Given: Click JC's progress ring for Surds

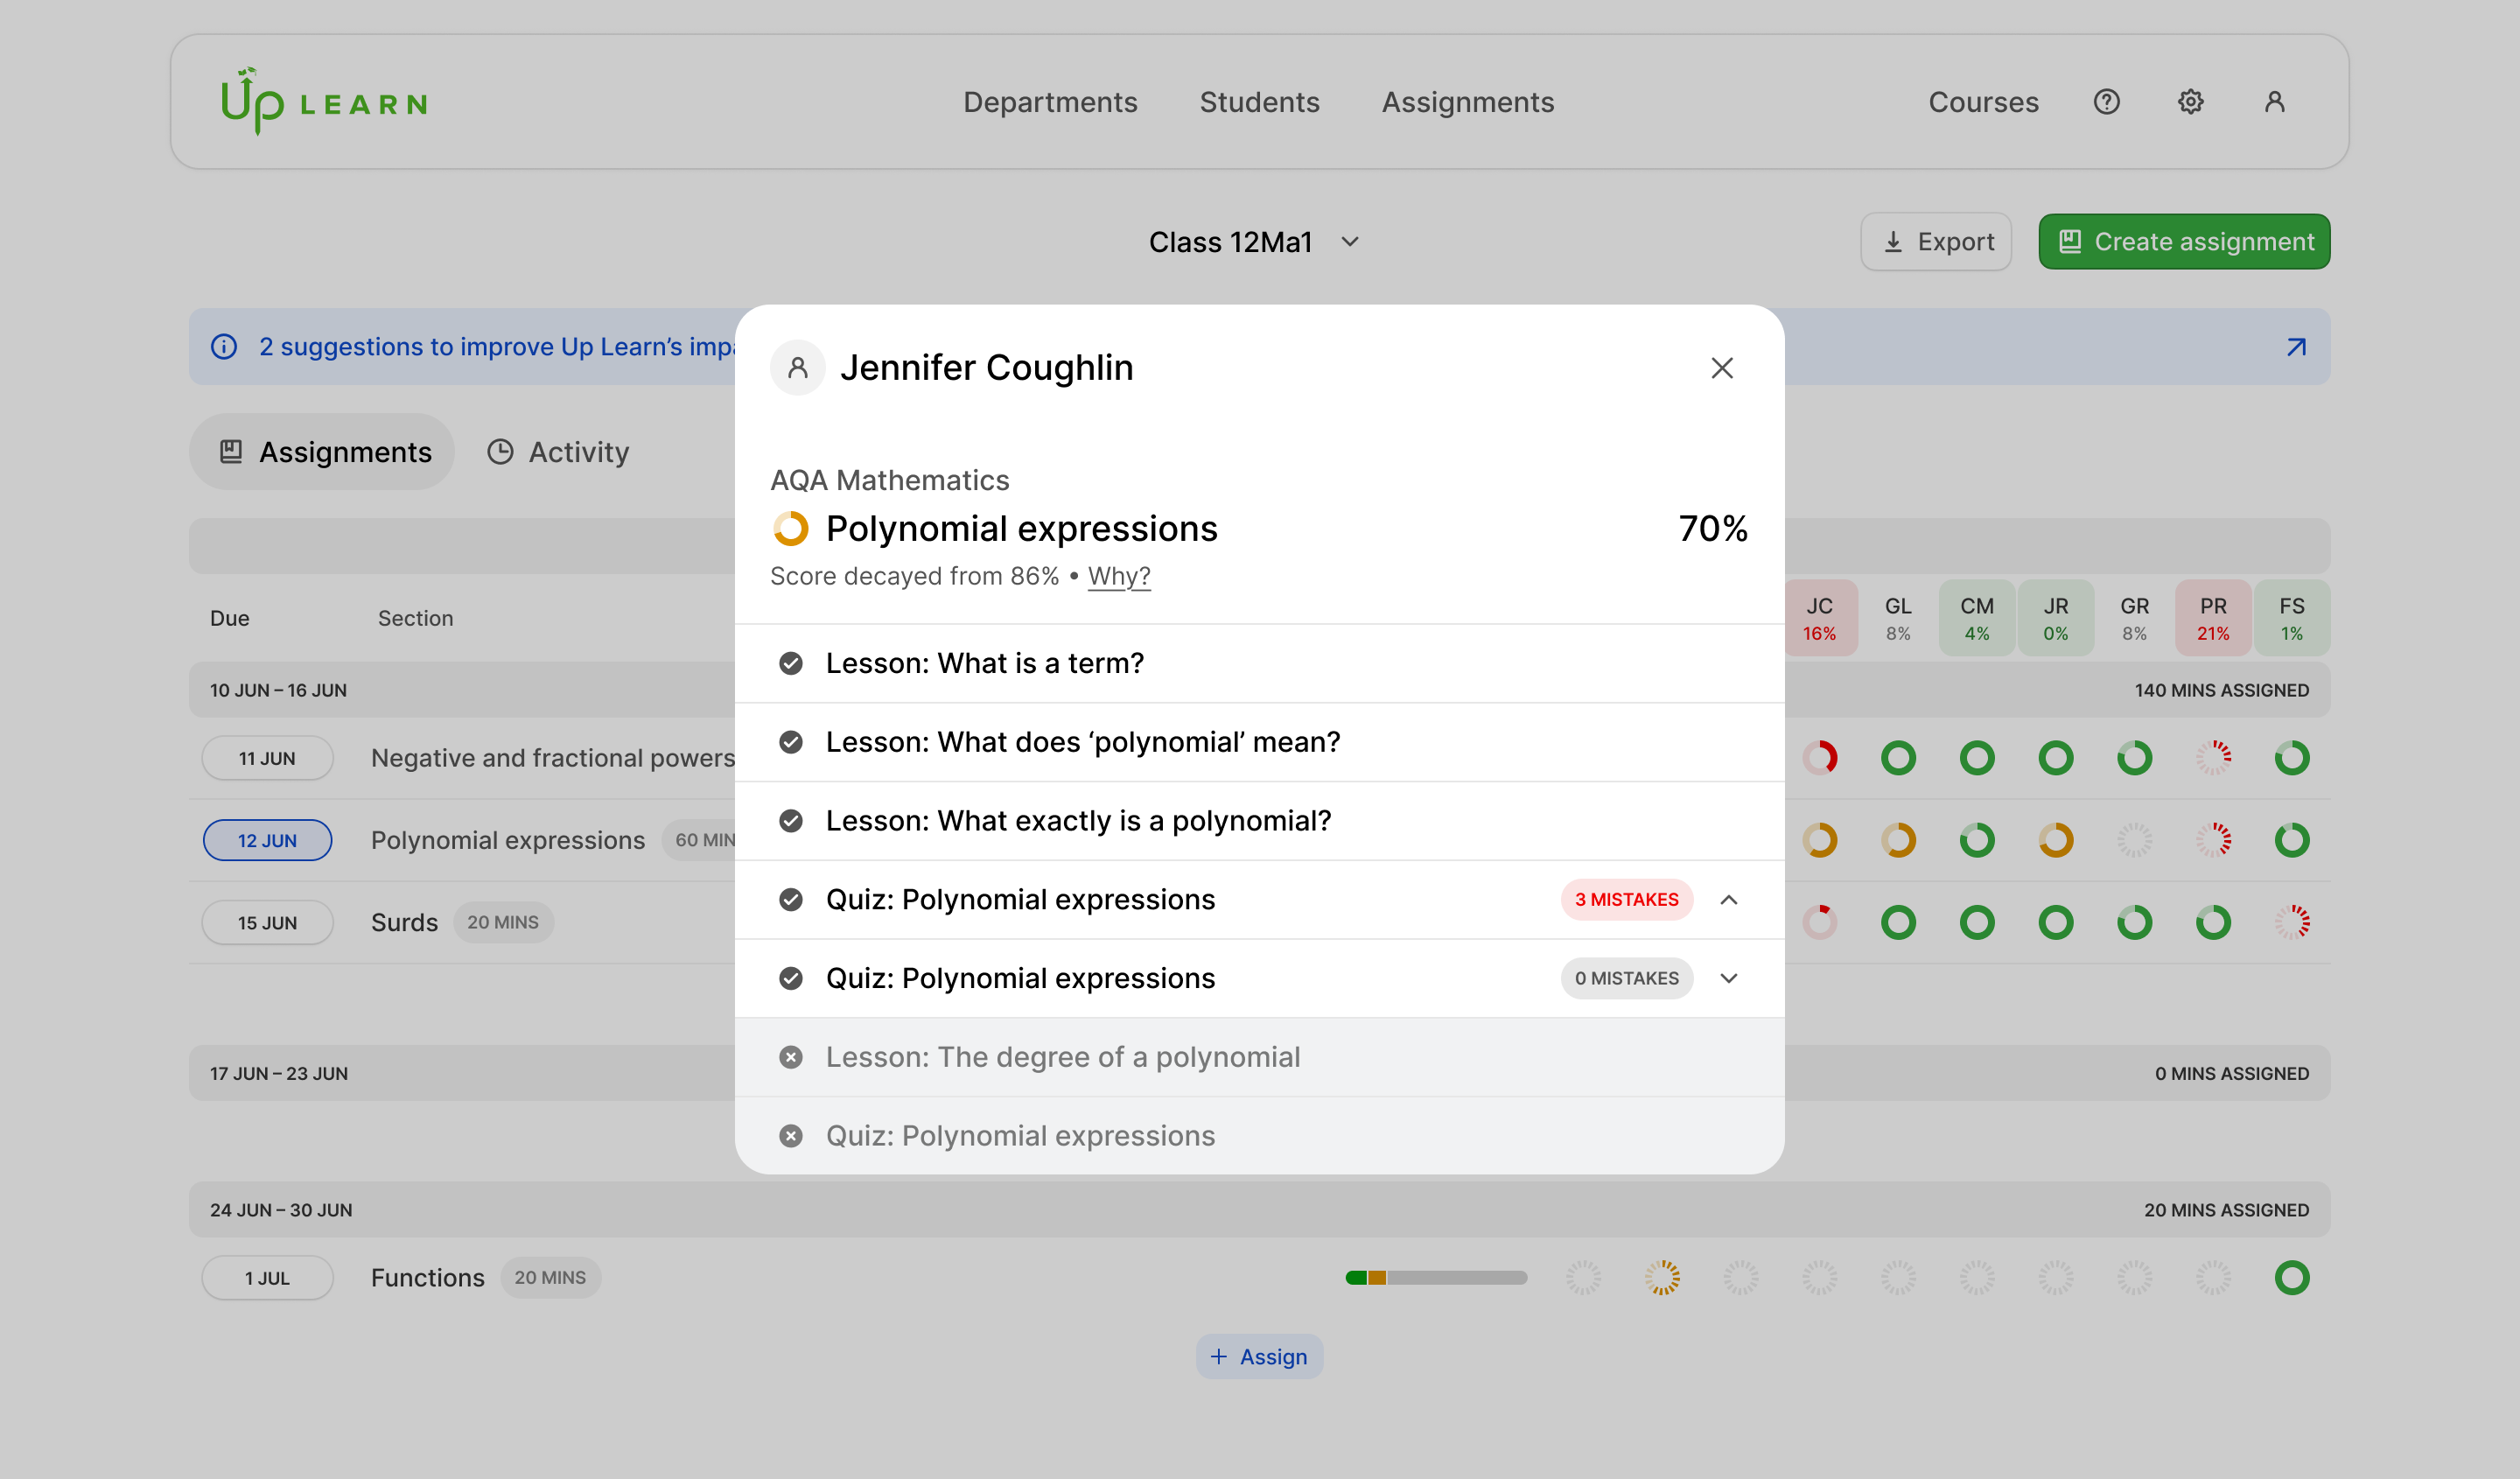Looking at the screenshot, I should tap(1819, 922).
